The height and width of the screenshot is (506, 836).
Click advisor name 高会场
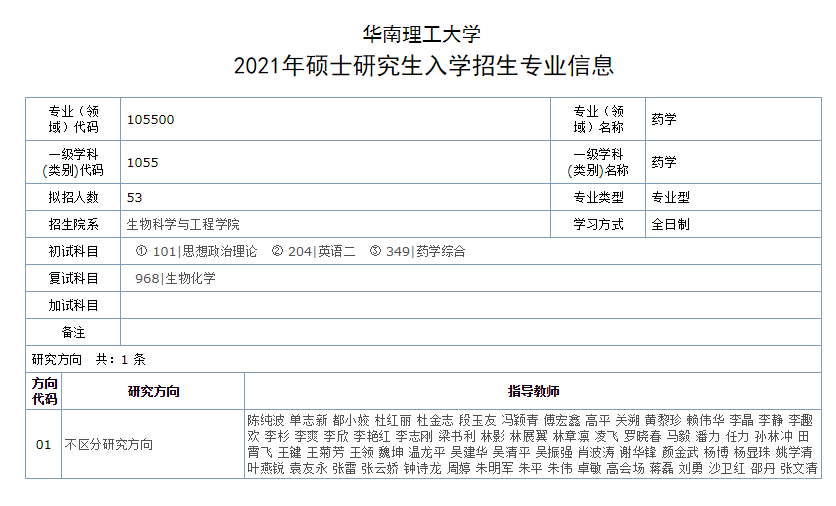625,469
